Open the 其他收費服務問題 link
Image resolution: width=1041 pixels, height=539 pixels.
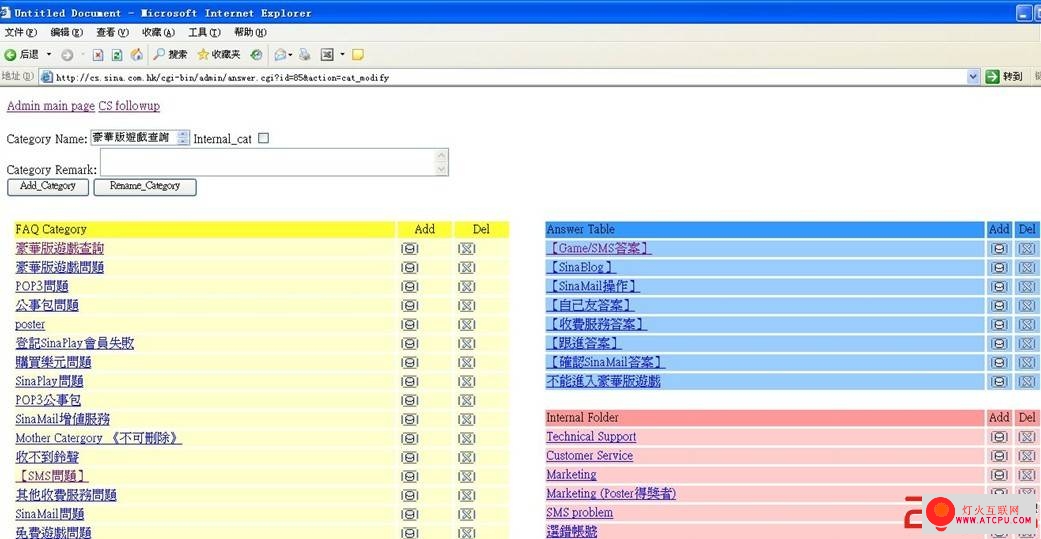66,495
